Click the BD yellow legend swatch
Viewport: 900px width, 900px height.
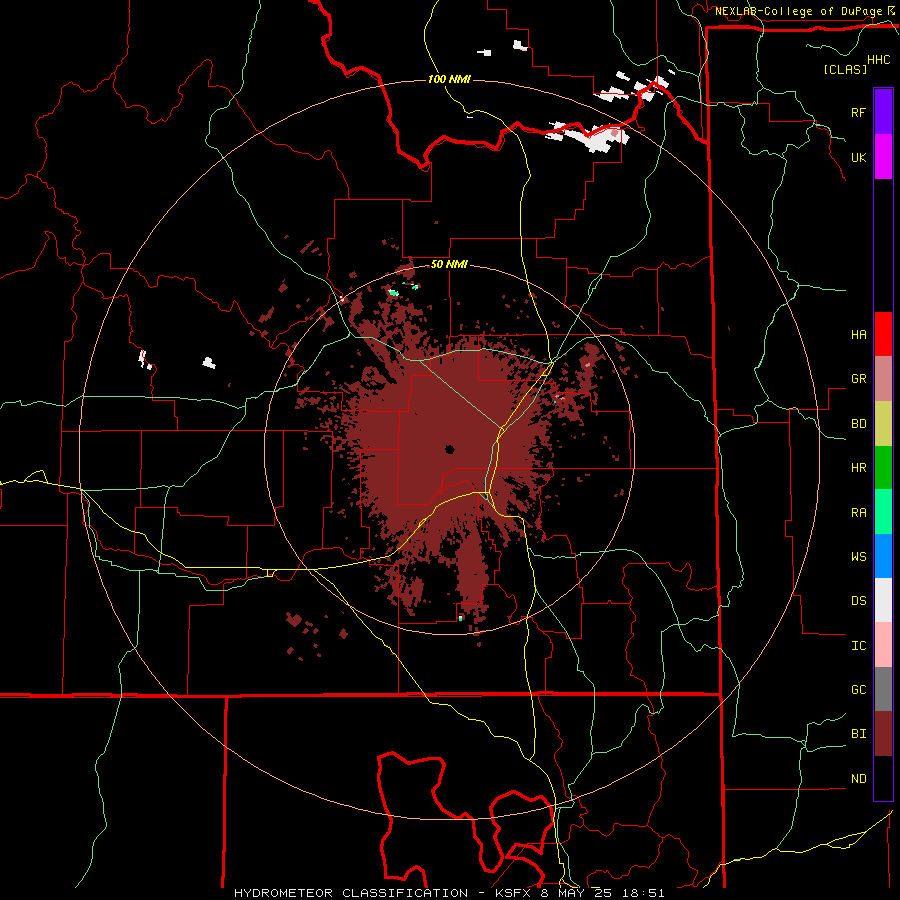pos(883,424)
